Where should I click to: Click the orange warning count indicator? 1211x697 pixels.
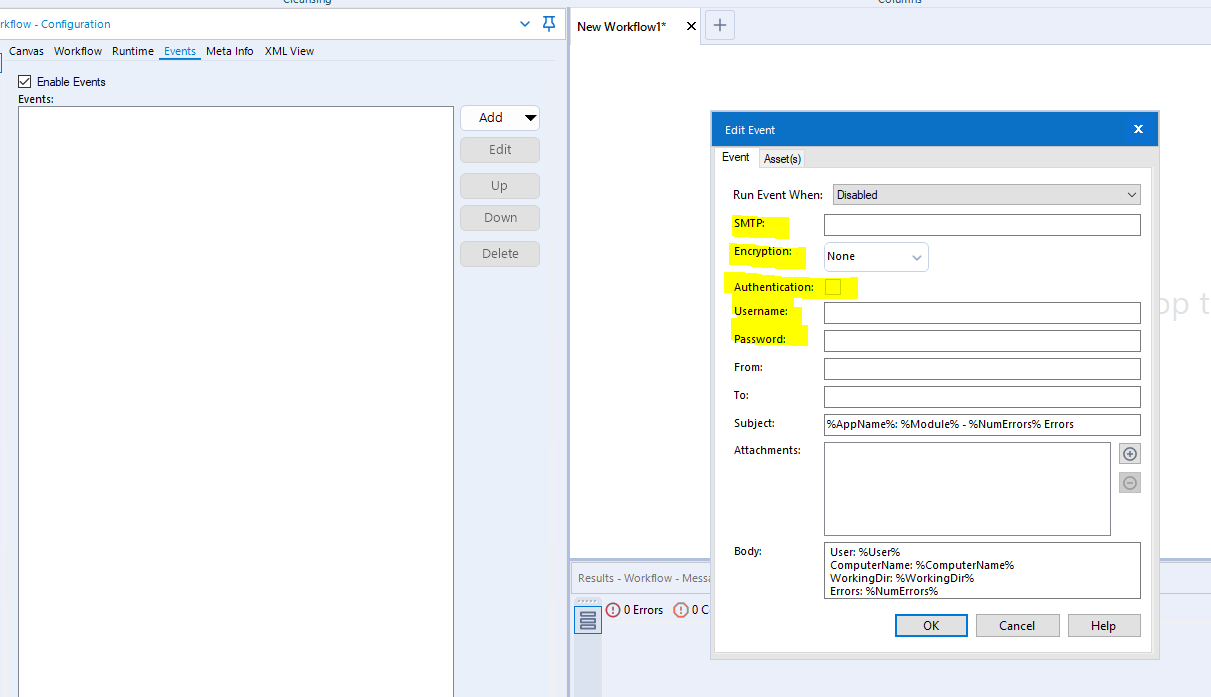click(x=679, y=609)
